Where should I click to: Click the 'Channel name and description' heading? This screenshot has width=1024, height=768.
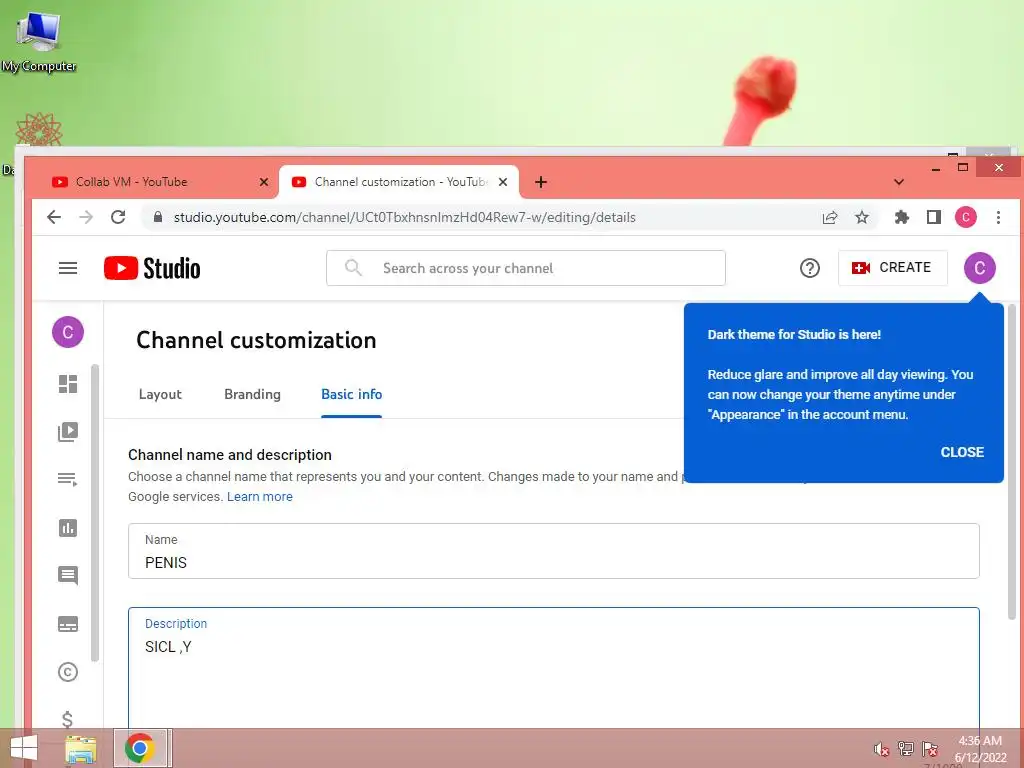coord(230,455)
